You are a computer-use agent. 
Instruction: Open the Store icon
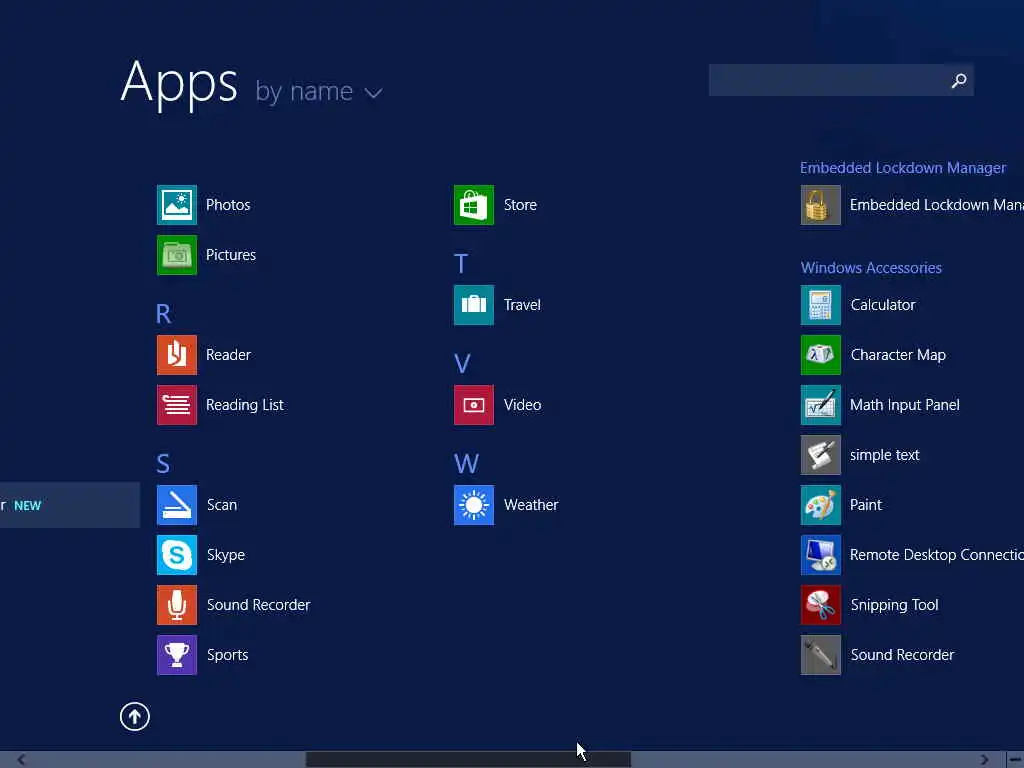click(473, 205)
